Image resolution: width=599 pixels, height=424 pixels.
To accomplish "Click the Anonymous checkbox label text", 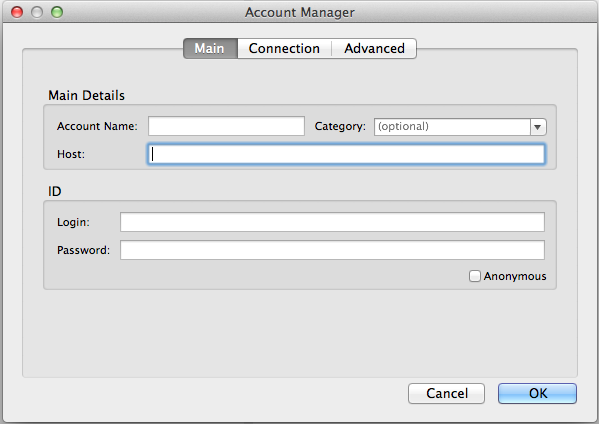I will point(515,276).
